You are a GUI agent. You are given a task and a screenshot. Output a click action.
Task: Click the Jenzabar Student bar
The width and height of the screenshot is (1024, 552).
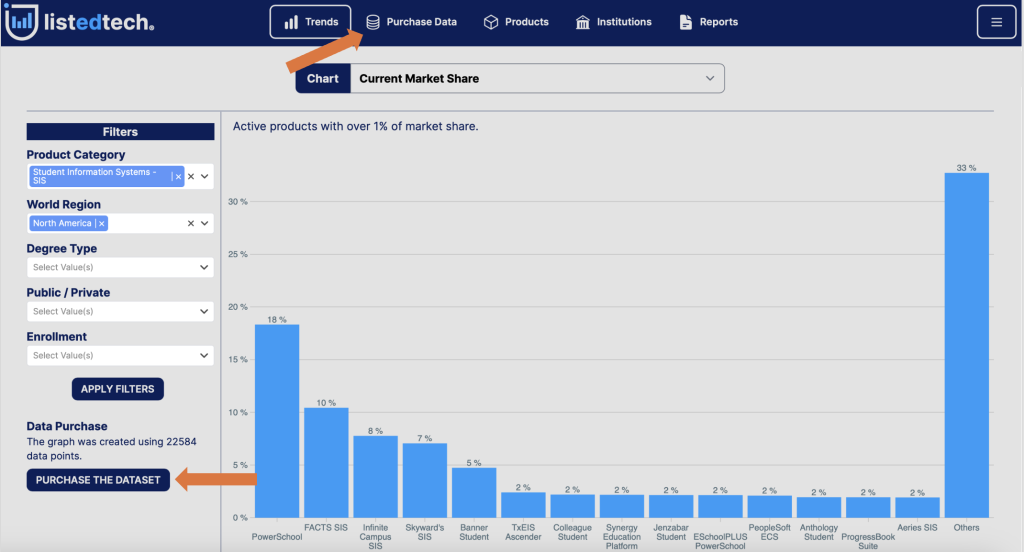[671, 506]
